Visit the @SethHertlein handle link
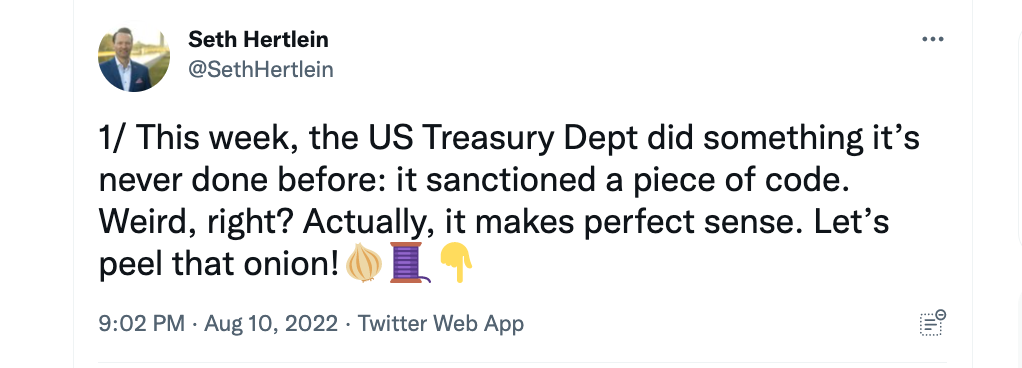Viewport: 1022px width, 368px height. pyautogui.click(x=261, y=69)
